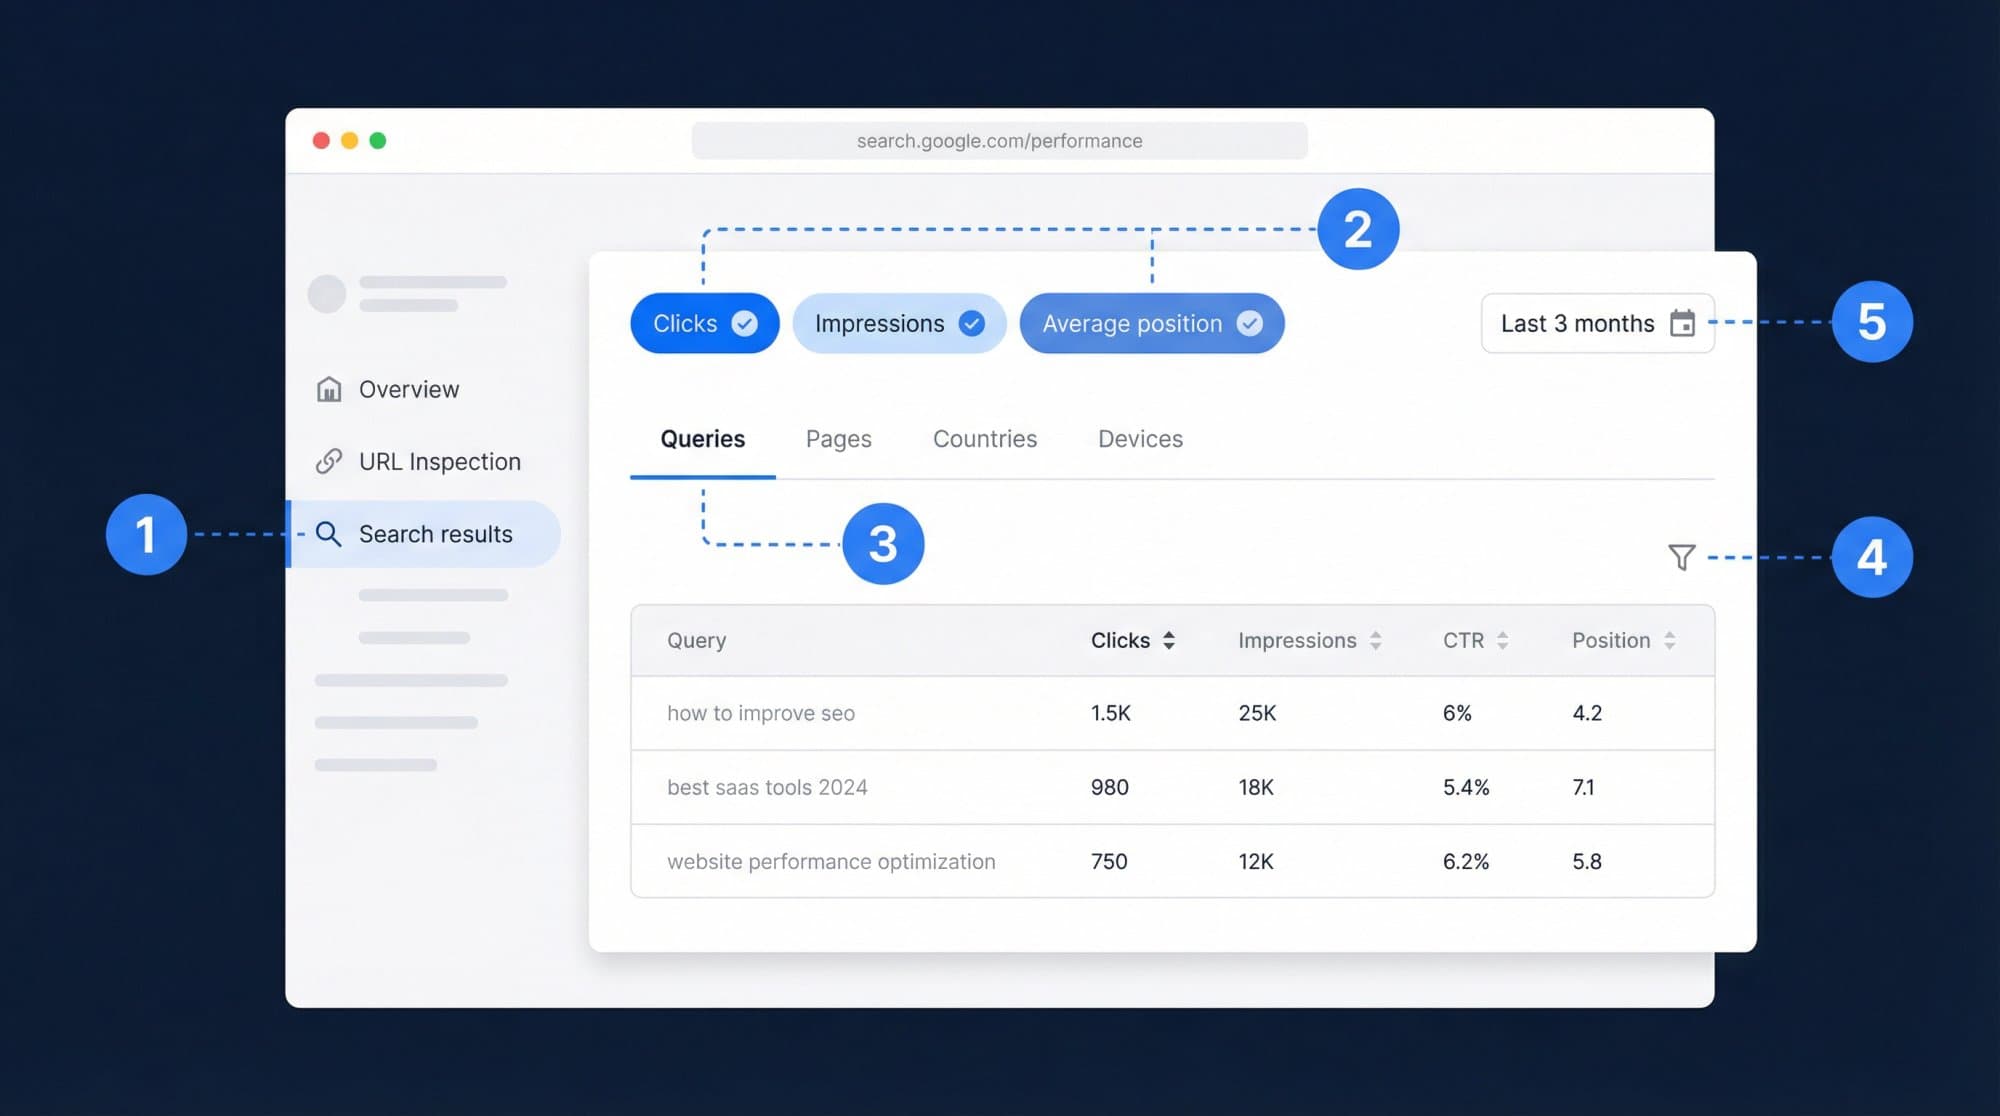This screenshot has height=1116, width=2000.
Task: Click the URL Inspection link icon
Action: pos(329,461)
